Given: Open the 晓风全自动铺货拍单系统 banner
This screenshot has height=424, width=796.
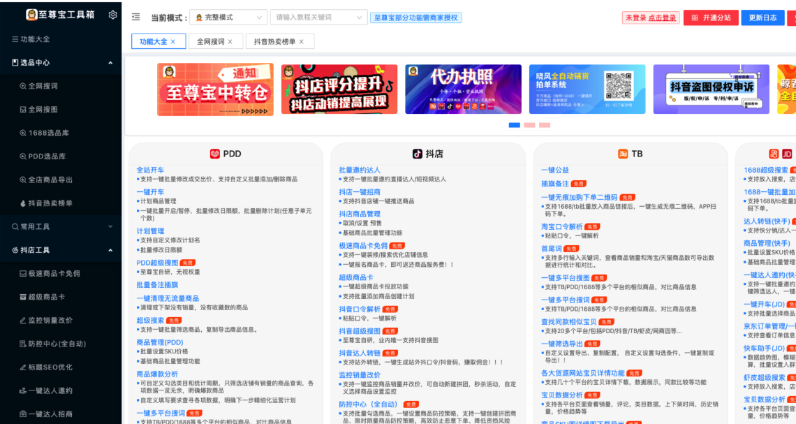Looking at the screenshot, I should pyautogui.click(x=587, y=89).
